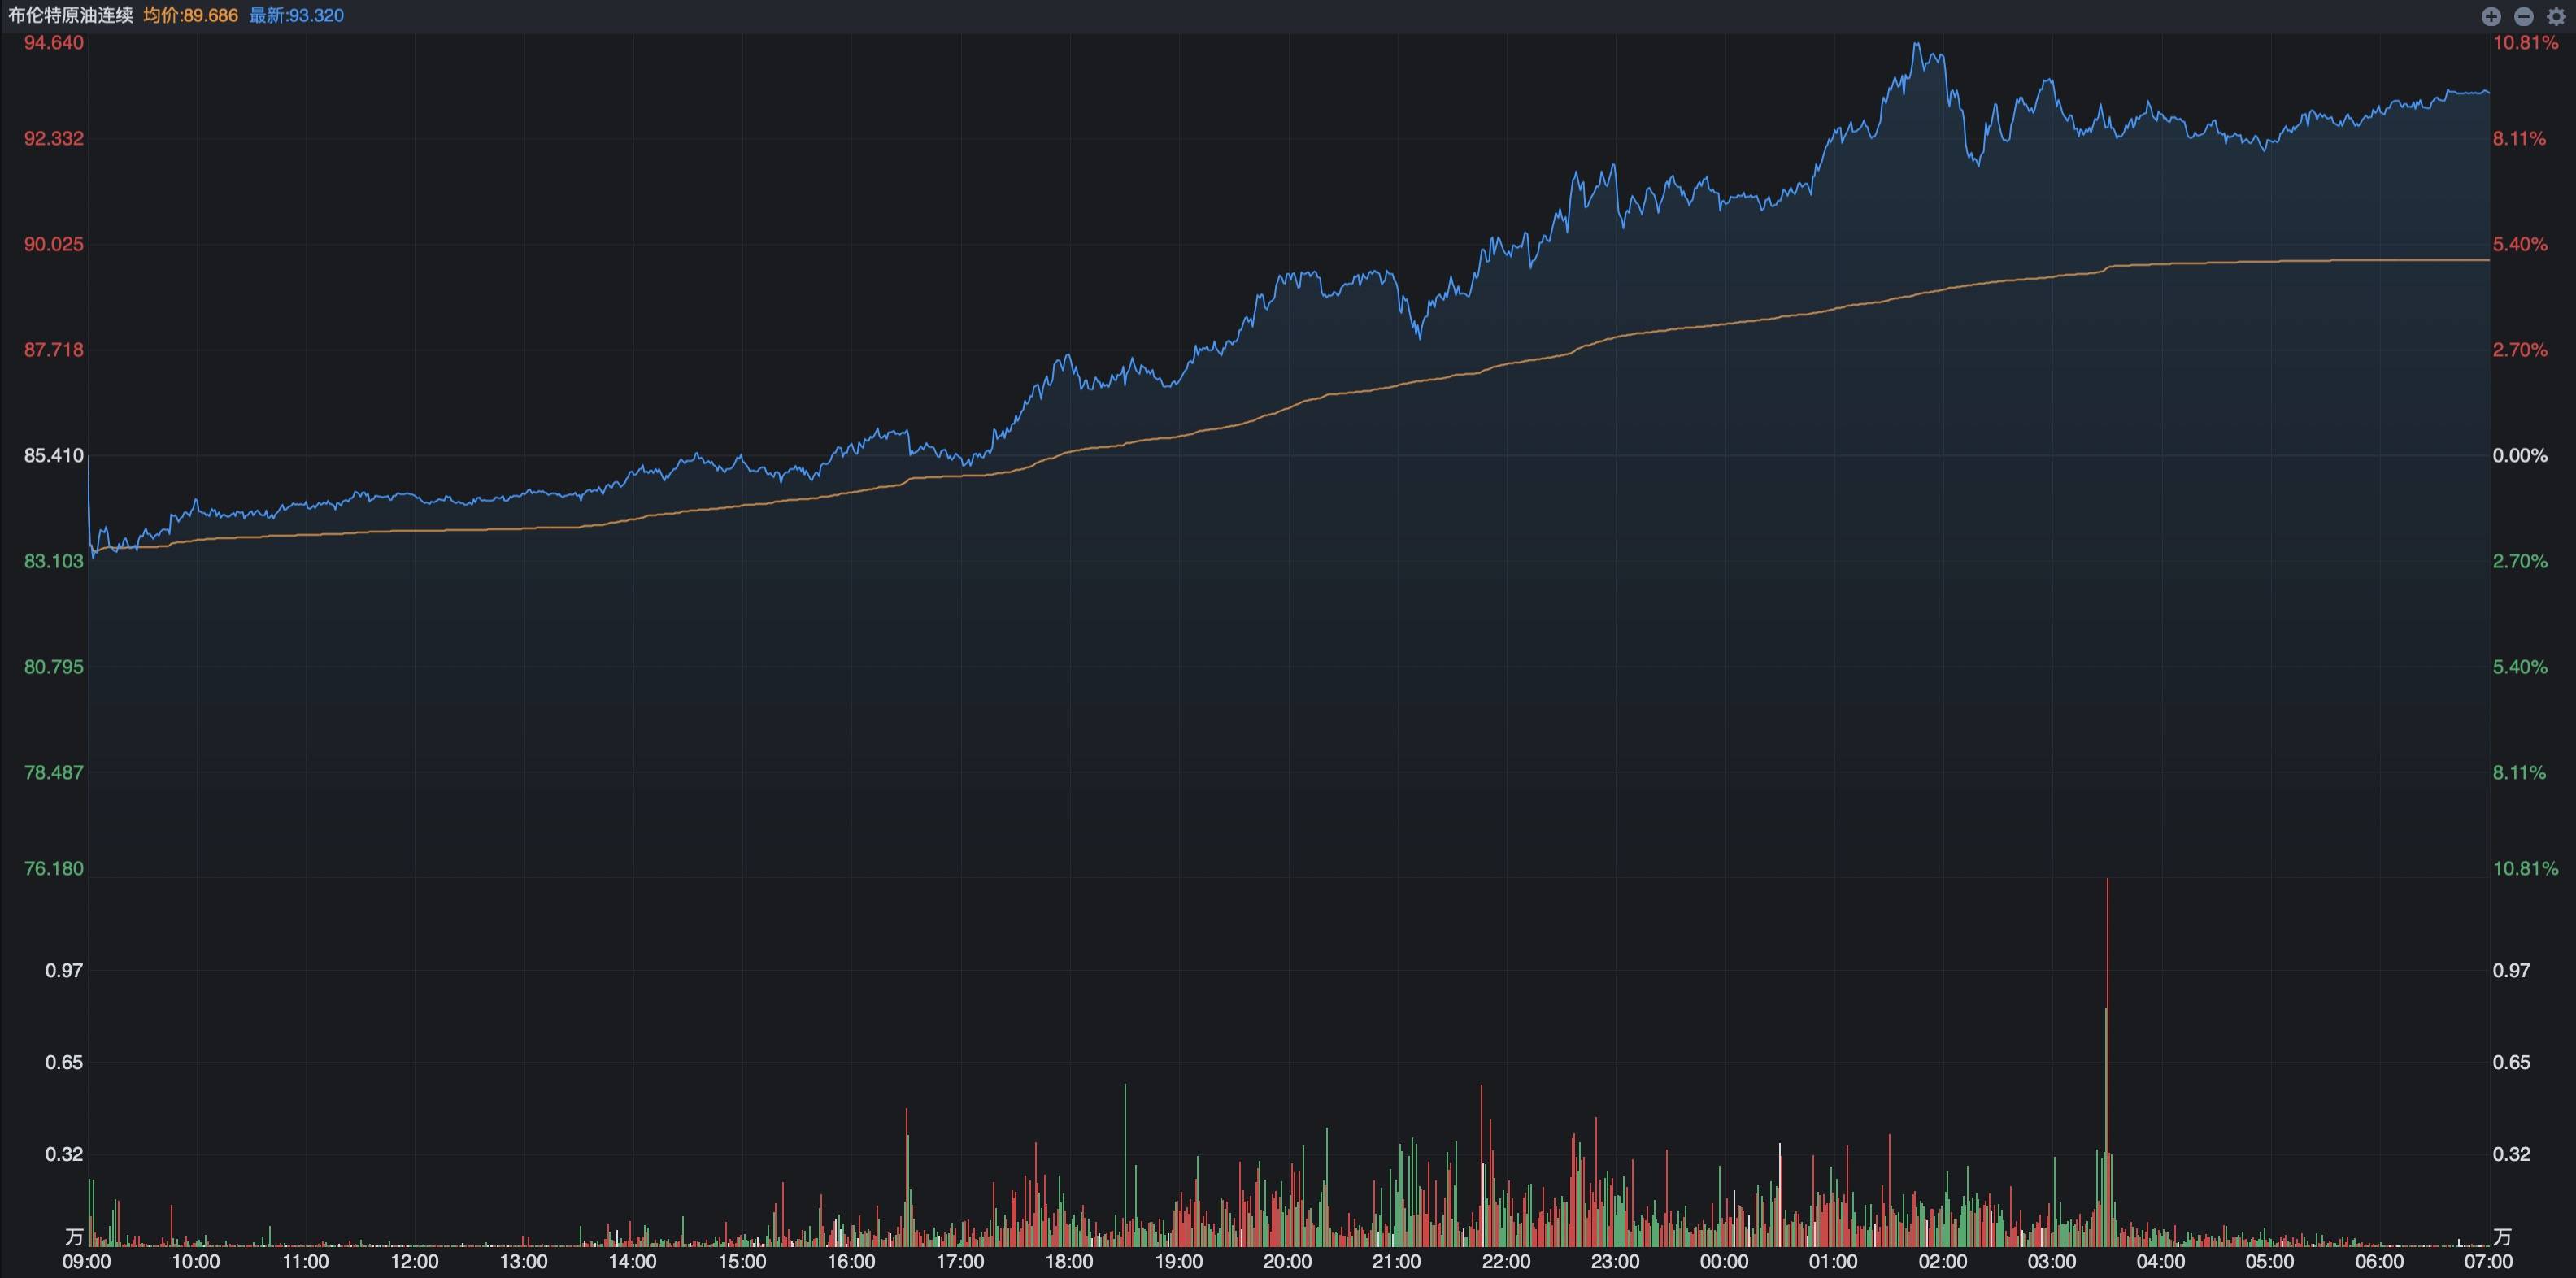Click the plus zoom-in chart icon

(2491, 16)
